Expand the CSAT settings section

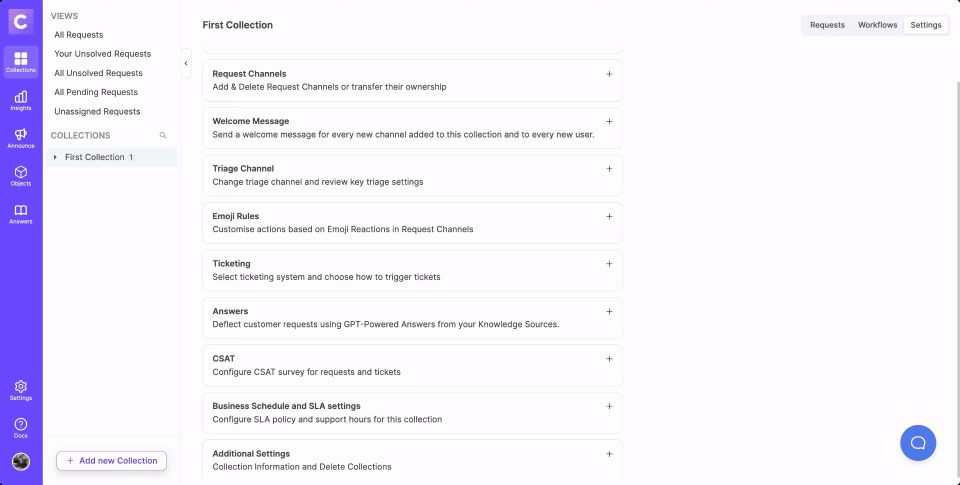[x=609, y=359]
